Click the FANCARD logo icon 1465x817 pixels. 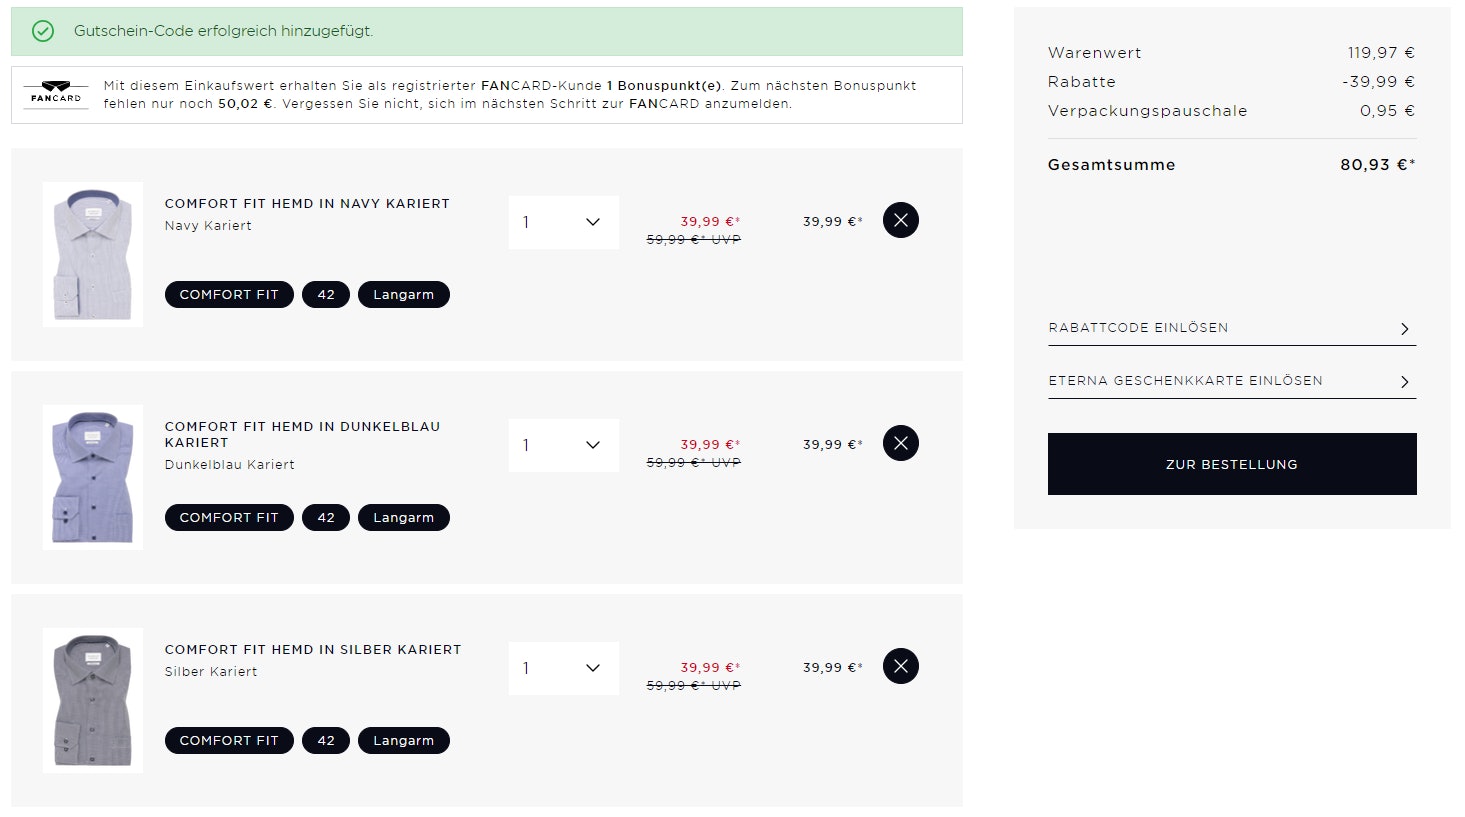click(56, 94)
